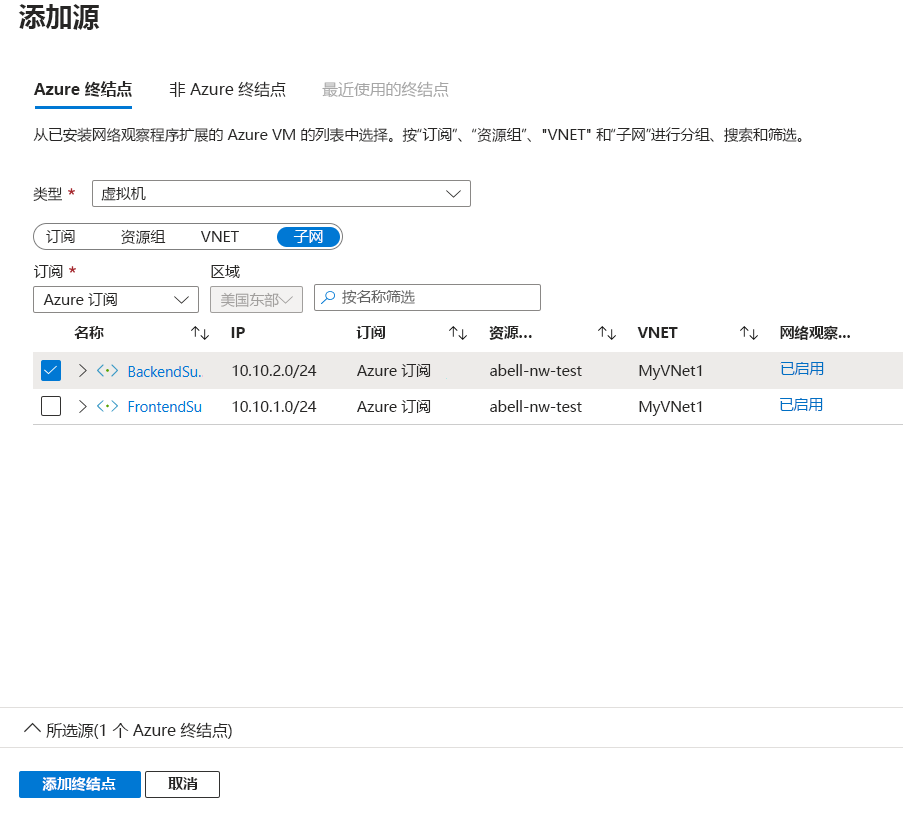
Task: Click the 添加终结点 button
Action: [x=79, y=784]
